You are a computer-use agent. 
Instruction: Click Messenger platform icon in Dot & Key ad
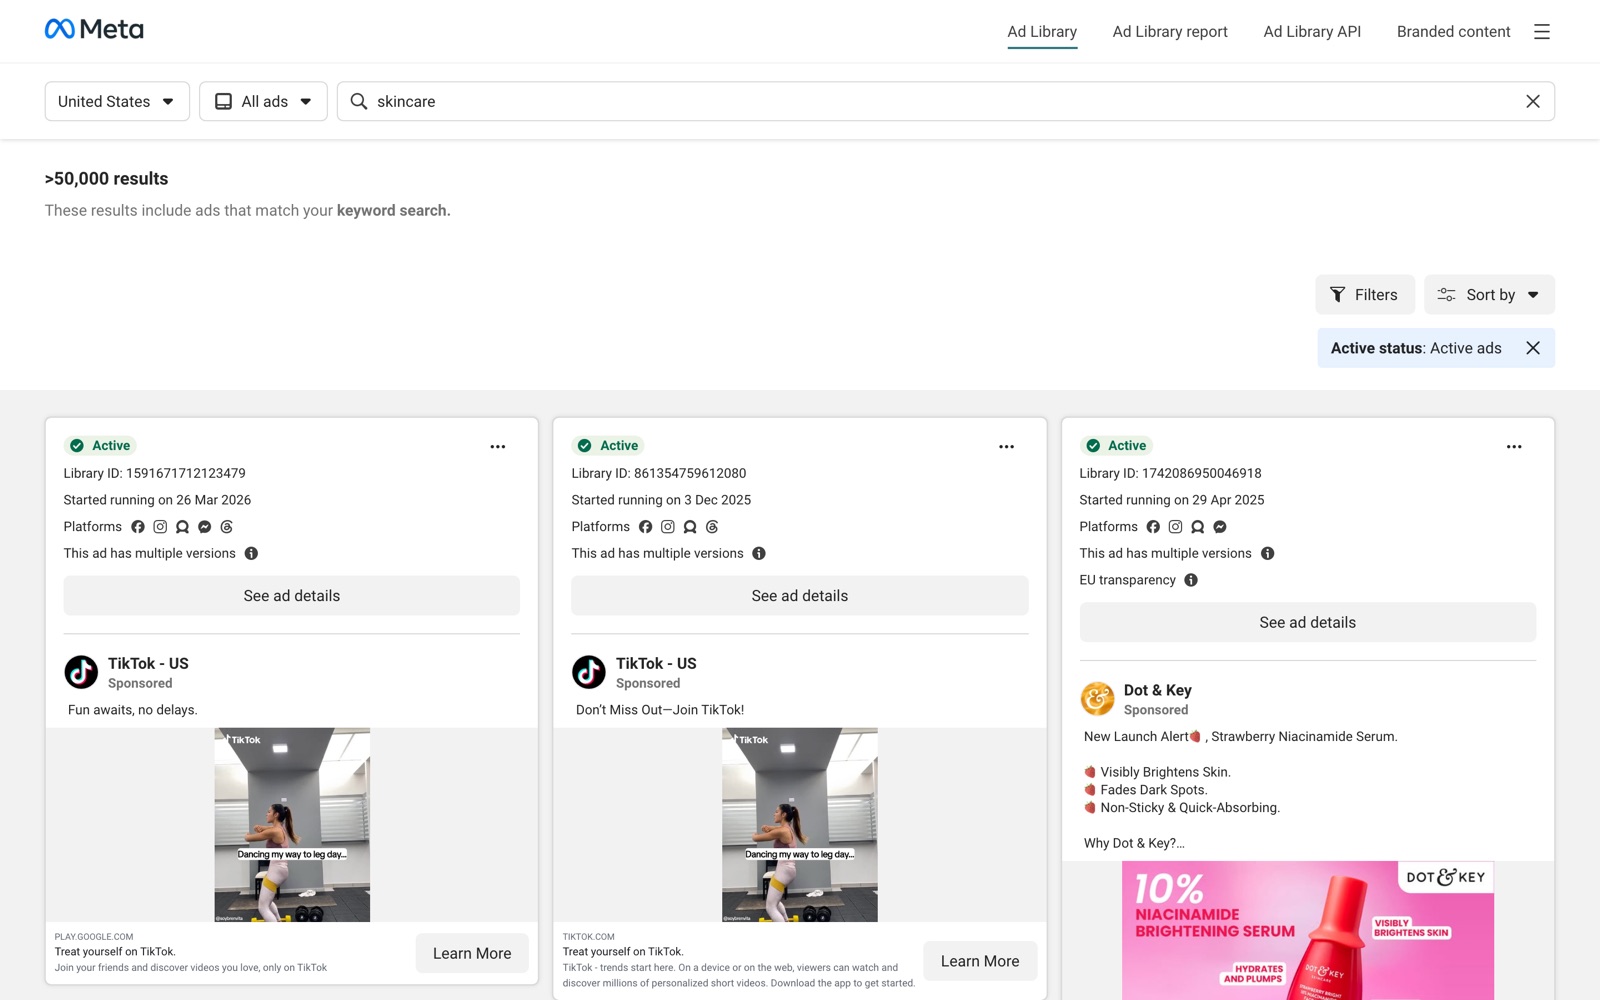[1220, 527]
